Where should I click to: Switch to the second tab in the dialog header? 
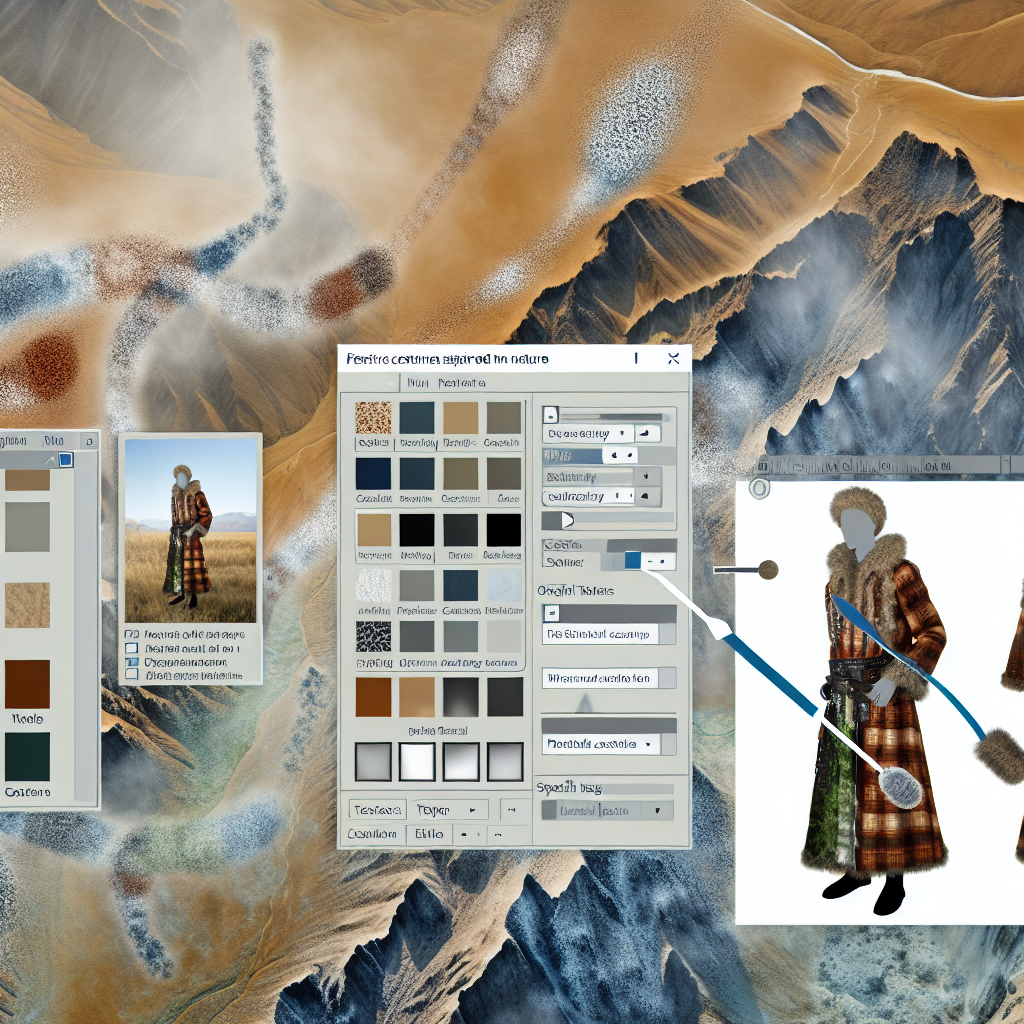[x=460, y=383]
